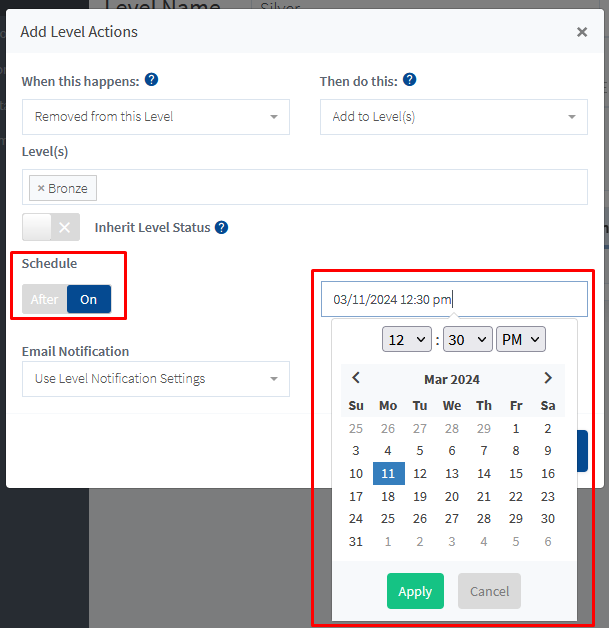The width and height of the screenshot is (609, 628).
Task: Open help icon for Inherit Level Status
Action: 221,227
